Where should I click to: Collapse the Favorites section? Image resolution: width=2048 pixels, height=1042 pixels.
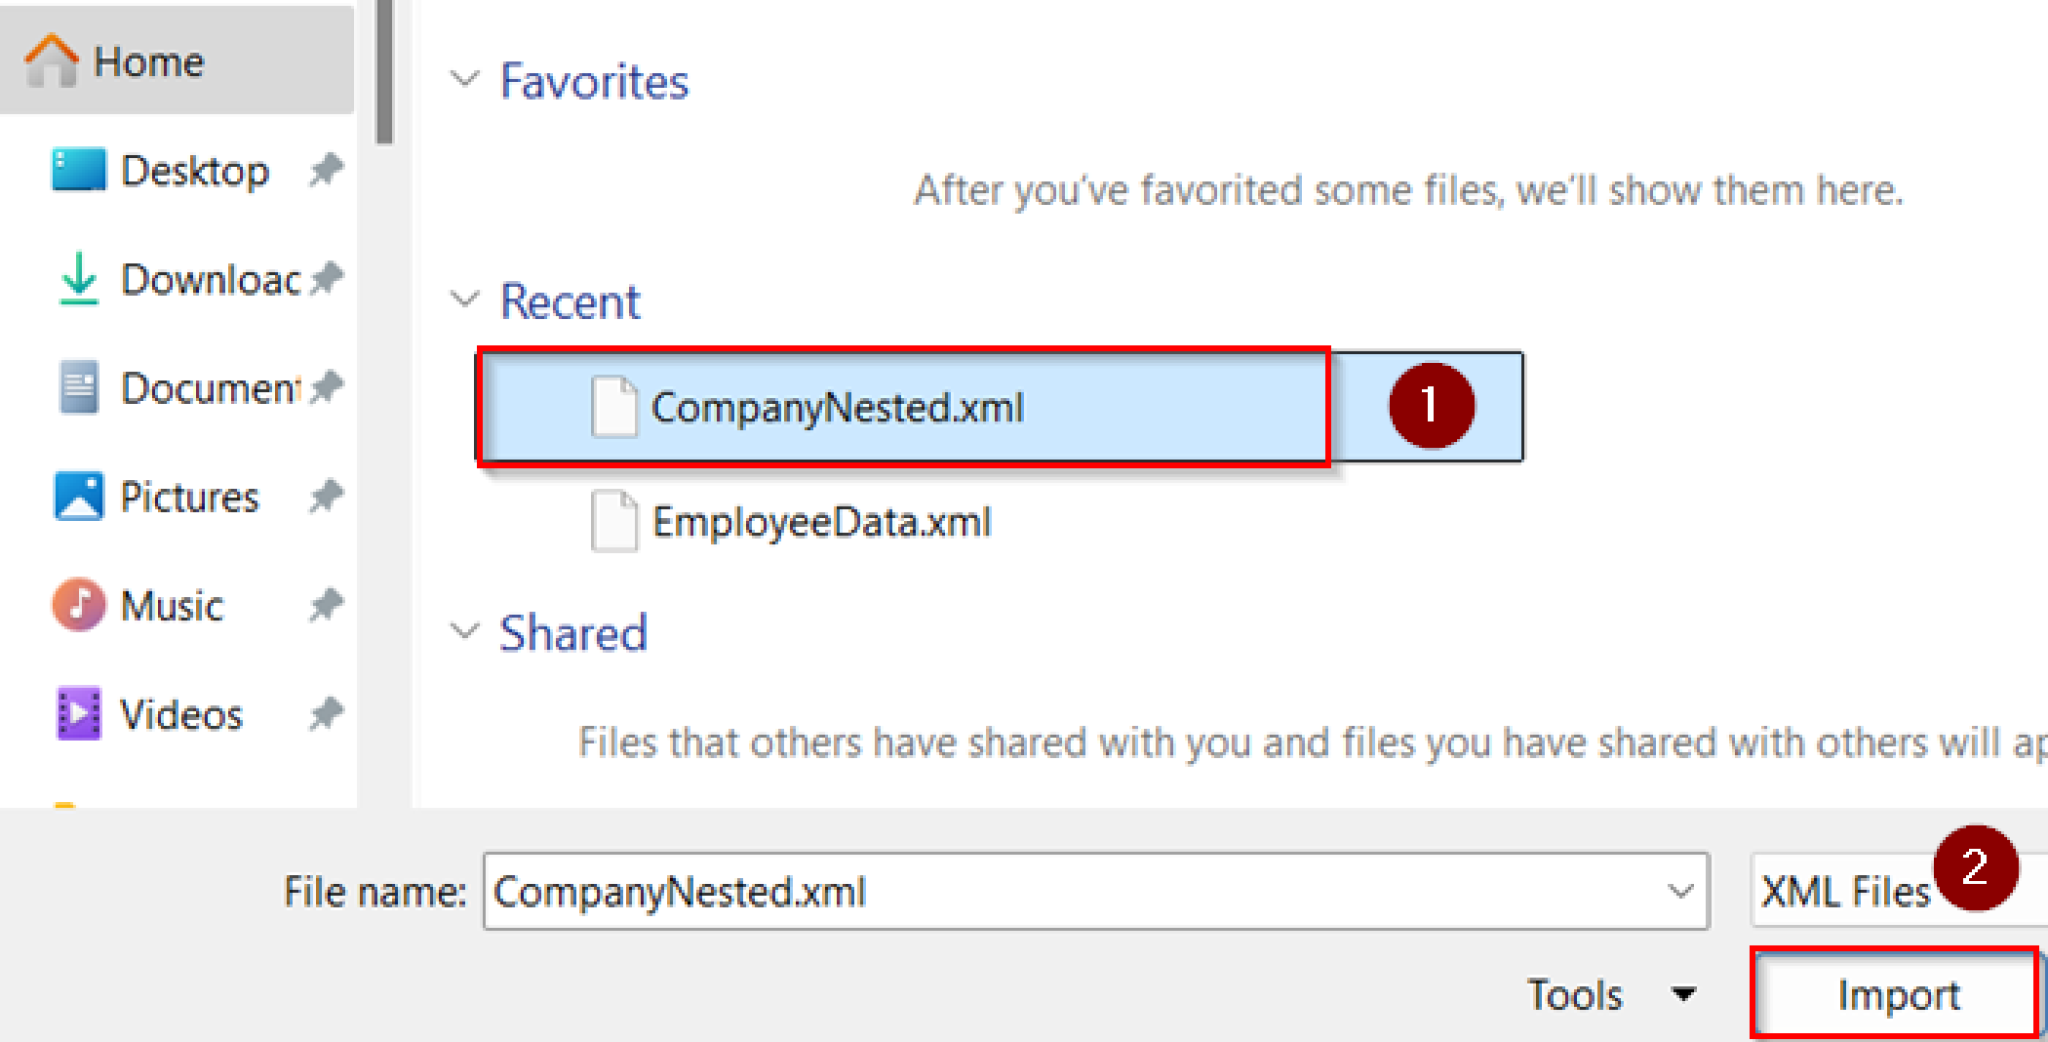[x=465, y=80]
